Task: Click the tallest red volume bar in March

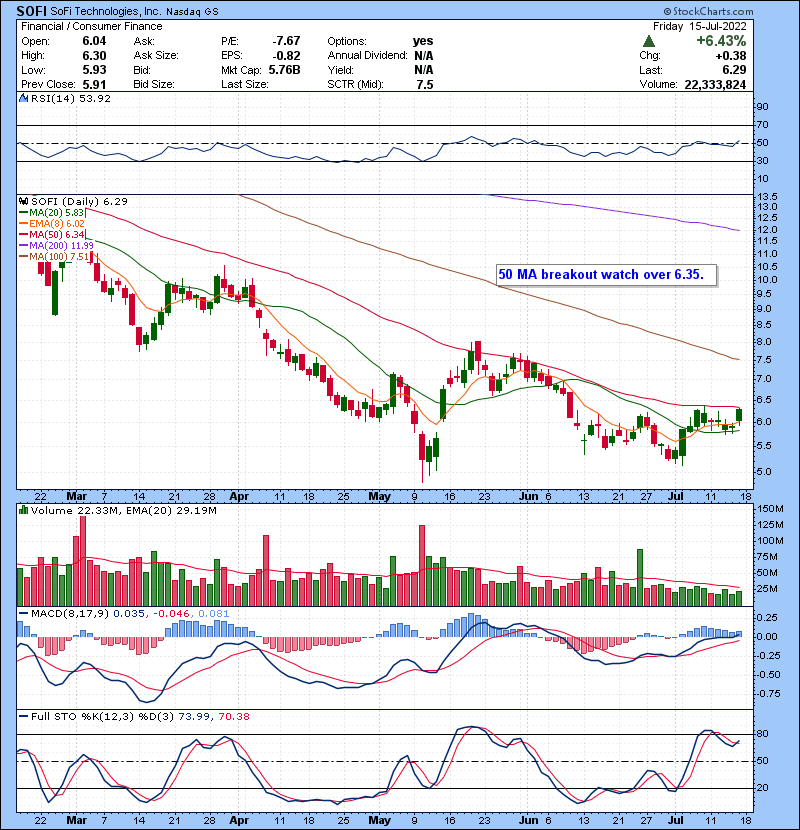Action: (x=83, y=561)
